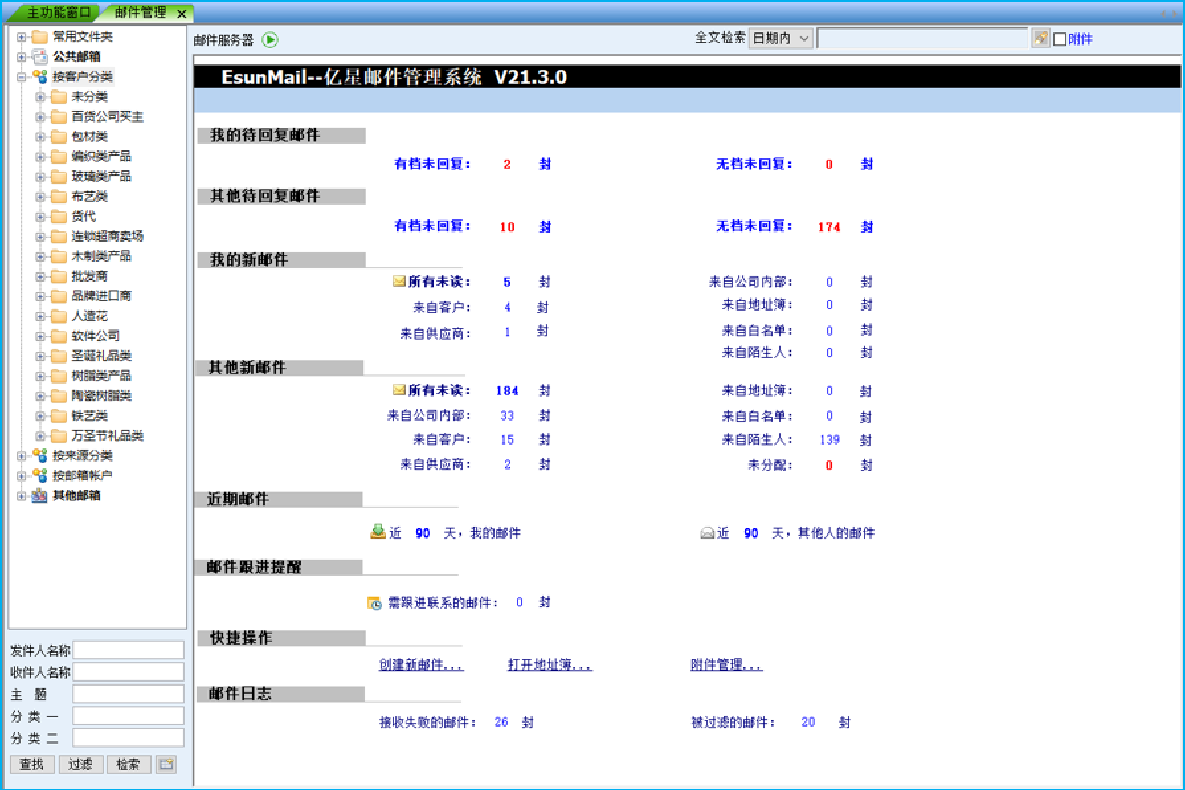Expand the 人造花 folder node
This screenshot has height=790, width=1185.
tap(41, 316)
